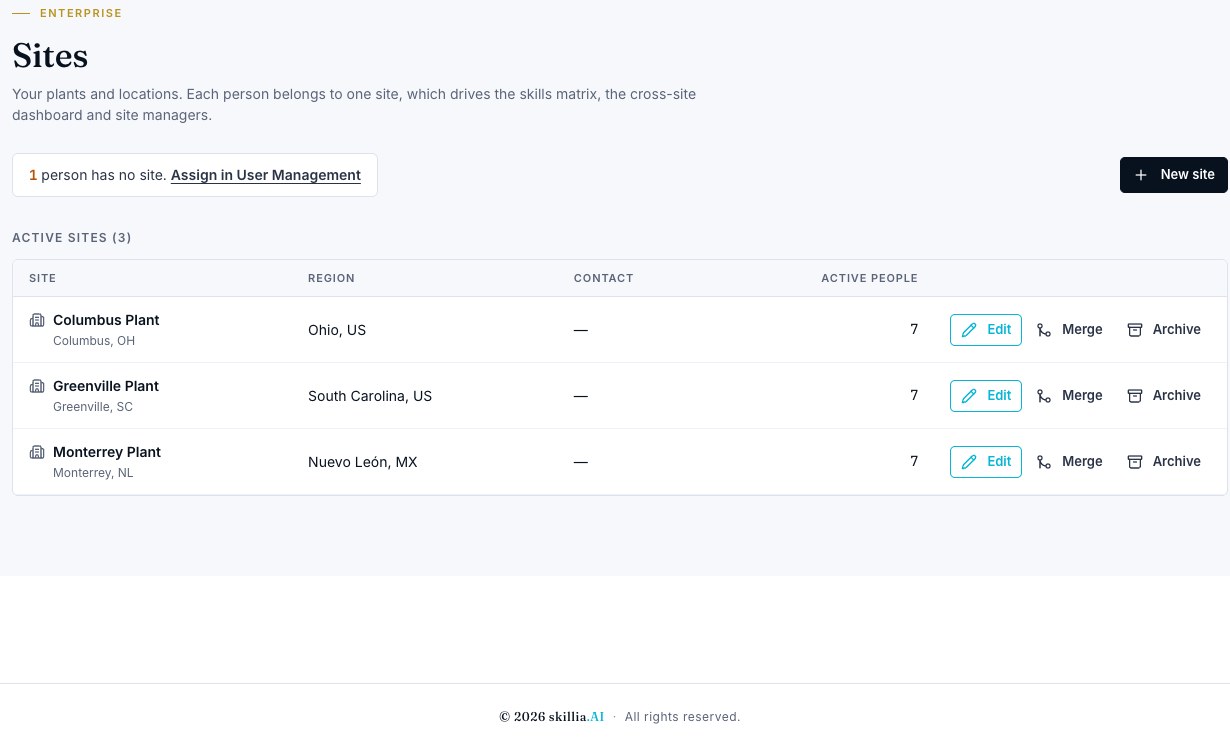Click the archive box icon for Greenville Plant
Screen dimensions: 1230x750
1135,396
